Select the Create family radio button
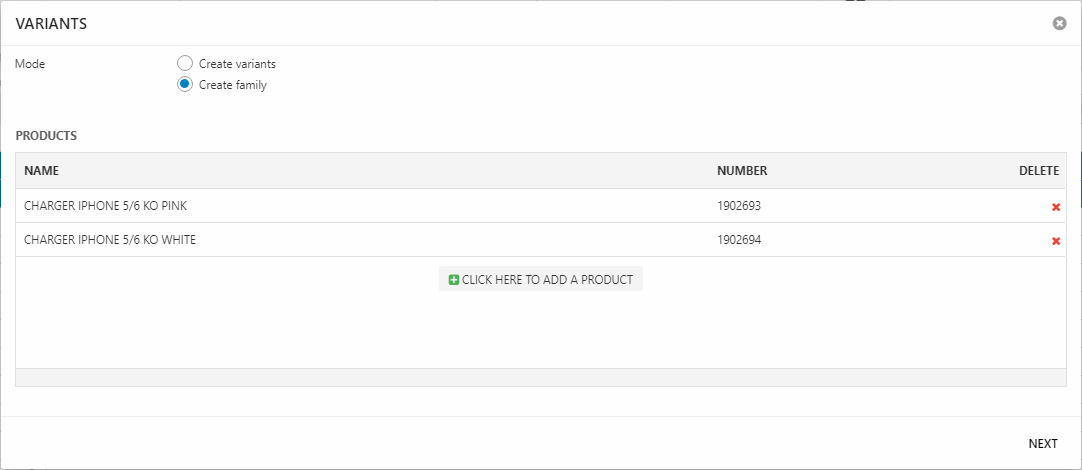 click(185, 85)
